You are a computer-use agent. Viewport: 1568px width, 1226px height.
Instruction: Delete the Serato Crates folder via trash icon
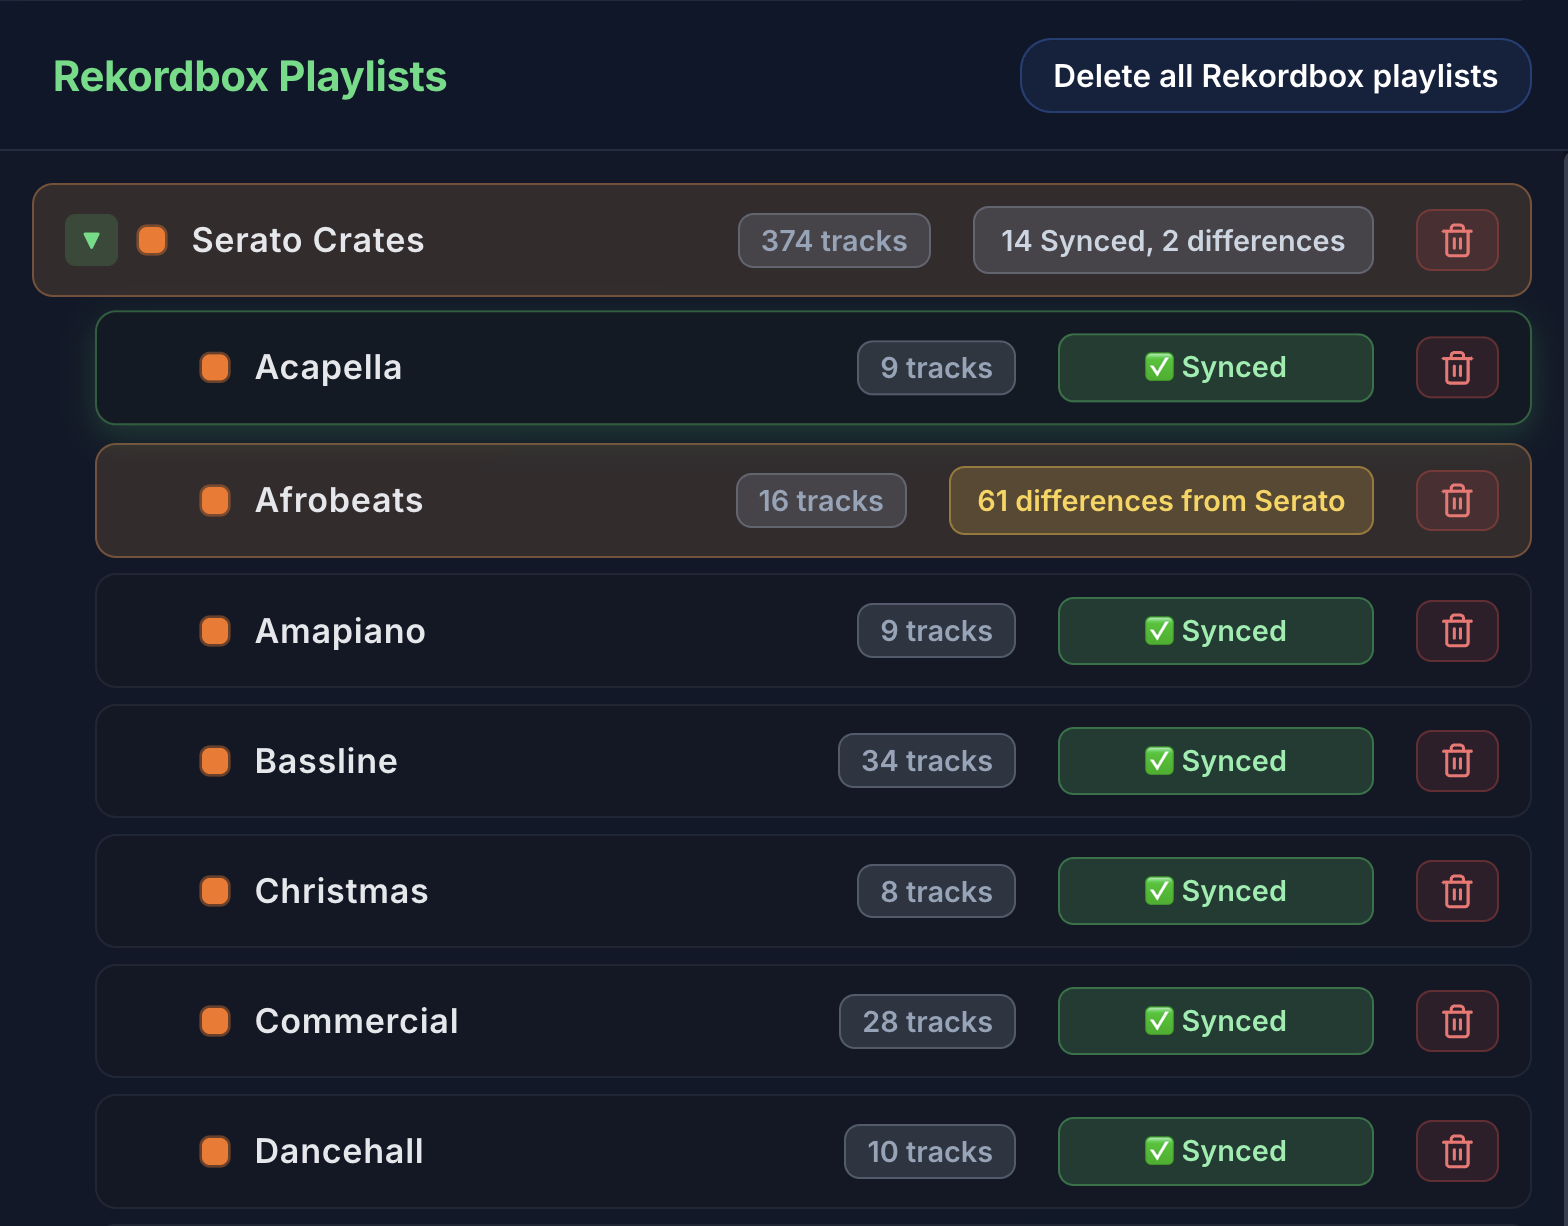(1457, 240)
